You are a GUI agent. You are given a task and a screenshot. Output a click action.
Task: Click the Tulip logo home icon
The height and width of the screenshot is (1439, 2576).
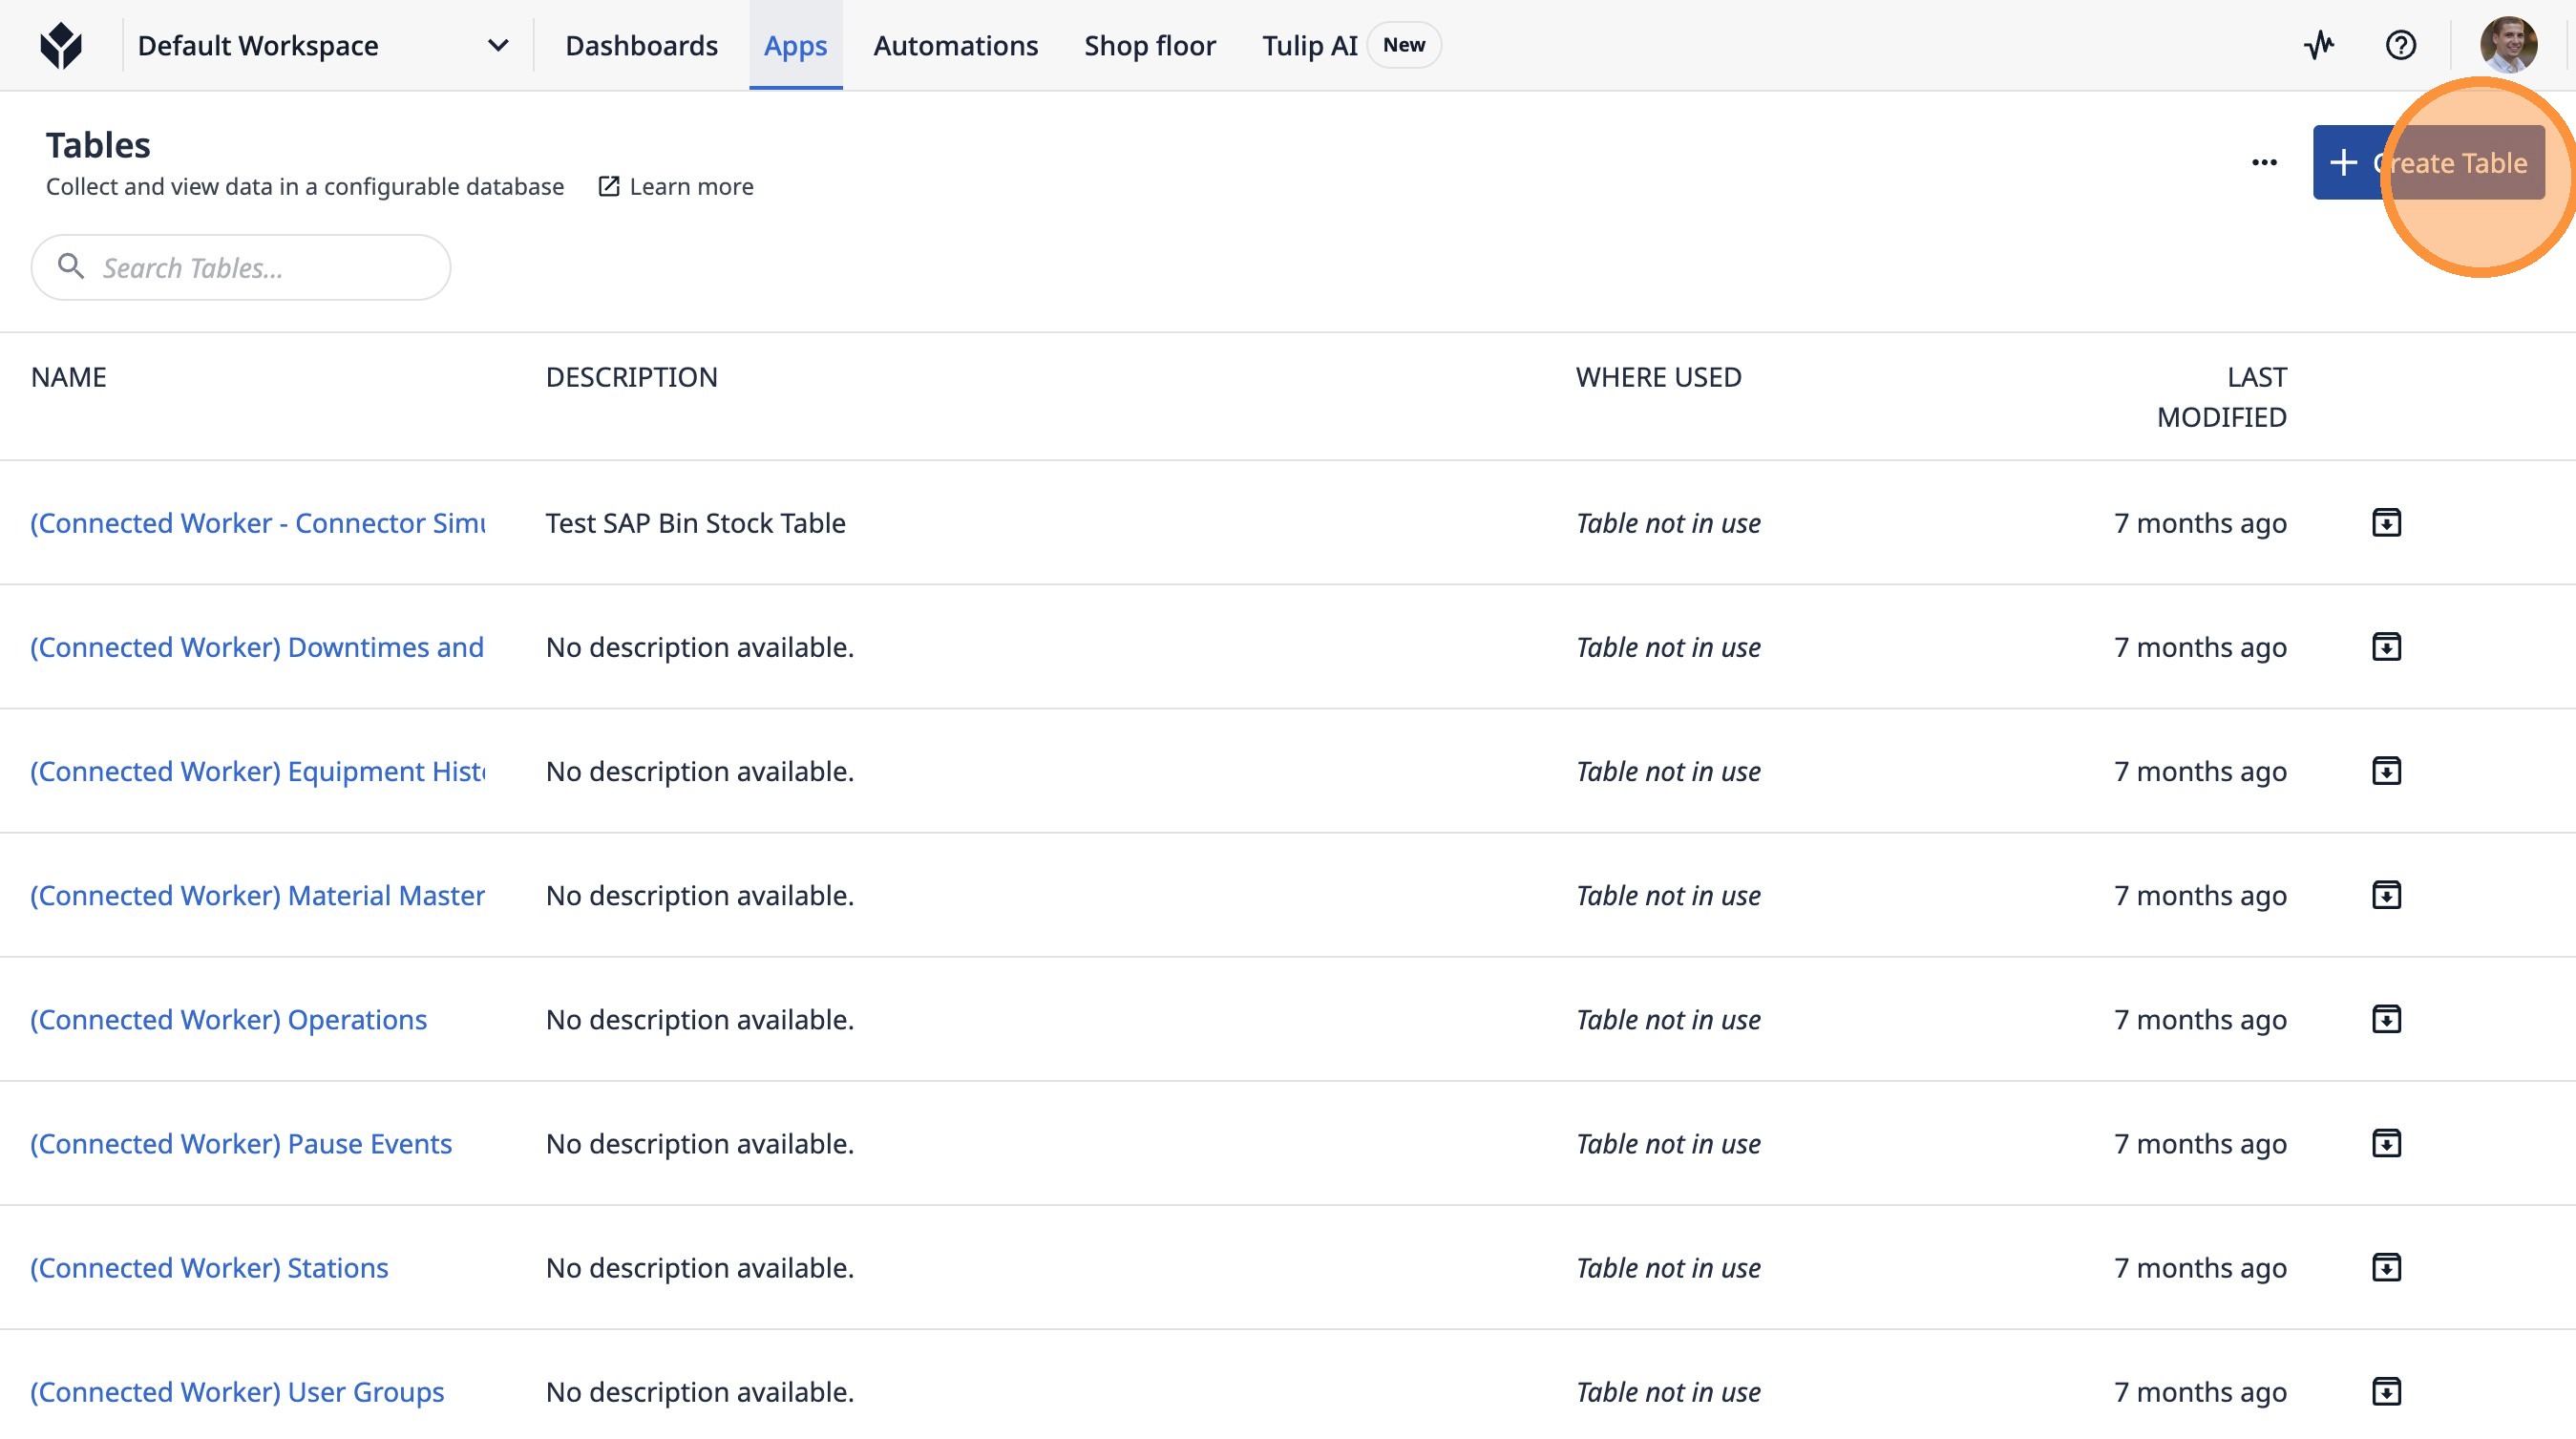(61, 46)
